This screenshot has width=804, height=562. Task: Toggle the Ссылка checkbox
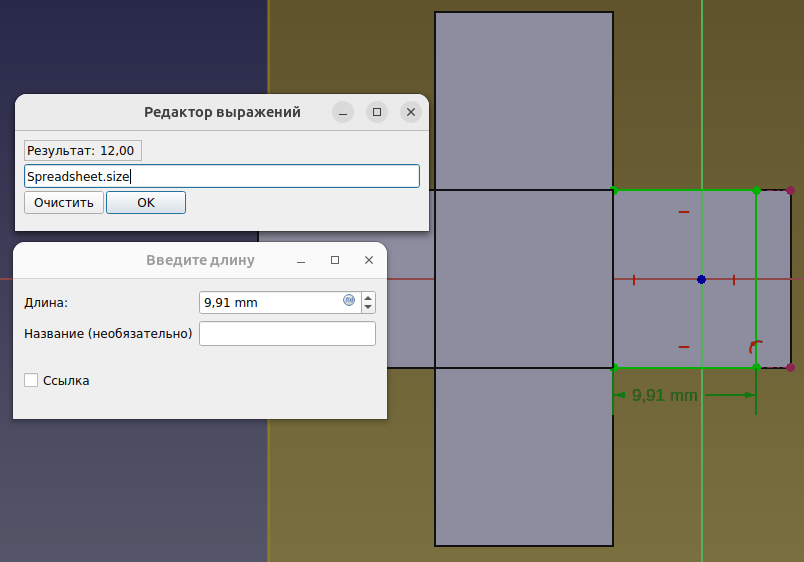pyautogui.click(x=31, y=380)
